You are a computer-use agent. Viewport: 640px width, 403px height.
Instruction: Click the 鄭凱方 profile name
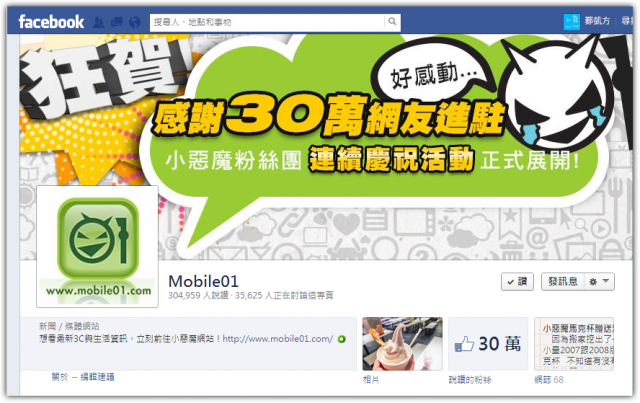(597, 21)
